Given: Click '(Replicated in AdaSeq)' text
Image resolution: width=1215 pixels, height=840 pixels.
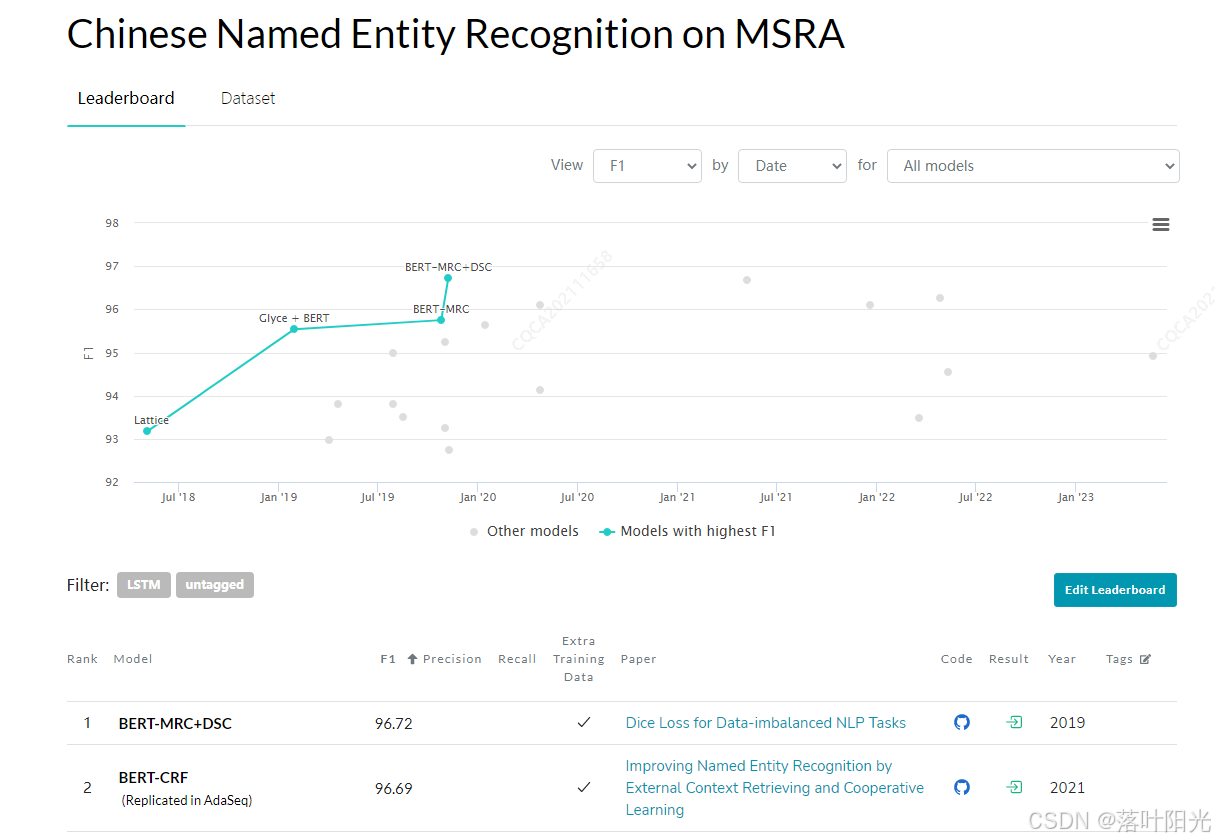Looking at the screenshot, I should tap(187, 801).
